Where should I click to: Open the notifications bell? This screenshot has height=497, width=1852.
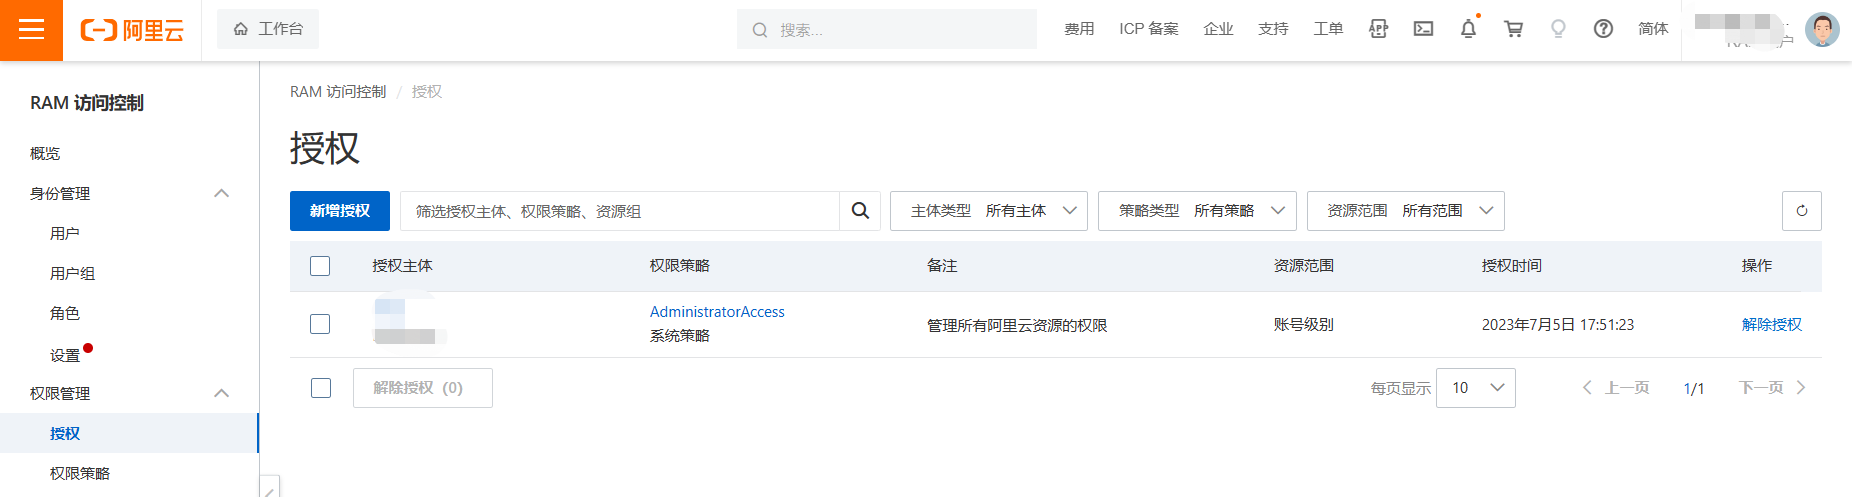pos(1468,29)
